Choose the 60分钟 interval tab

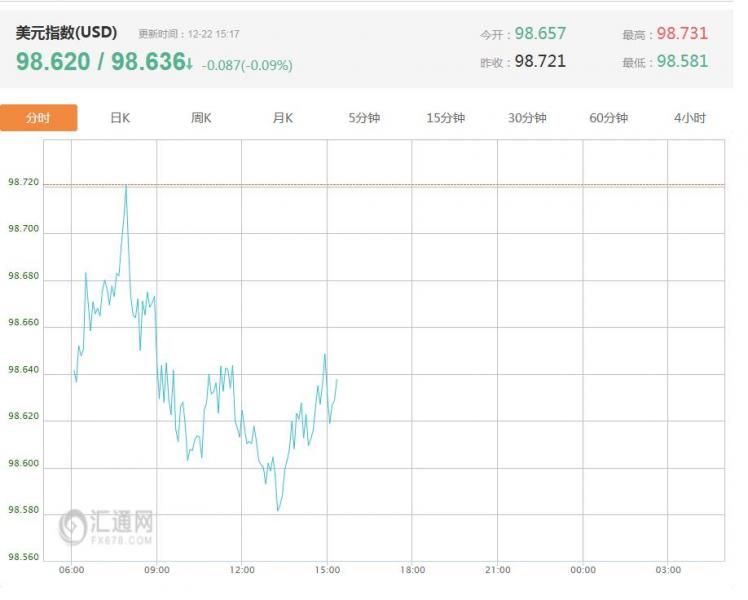coord(609,118)
